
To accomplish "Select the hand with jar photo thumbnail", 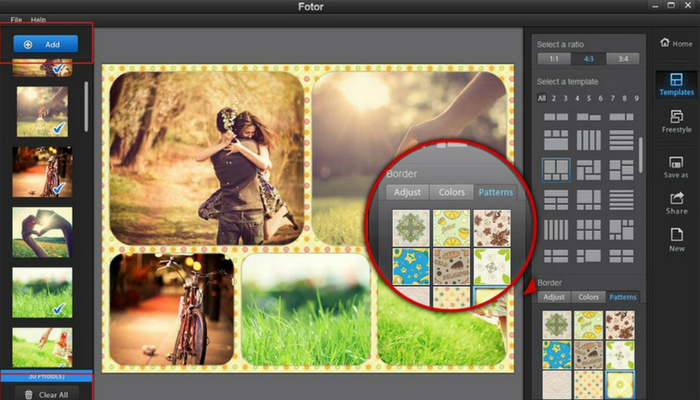I will coord(42,112).
